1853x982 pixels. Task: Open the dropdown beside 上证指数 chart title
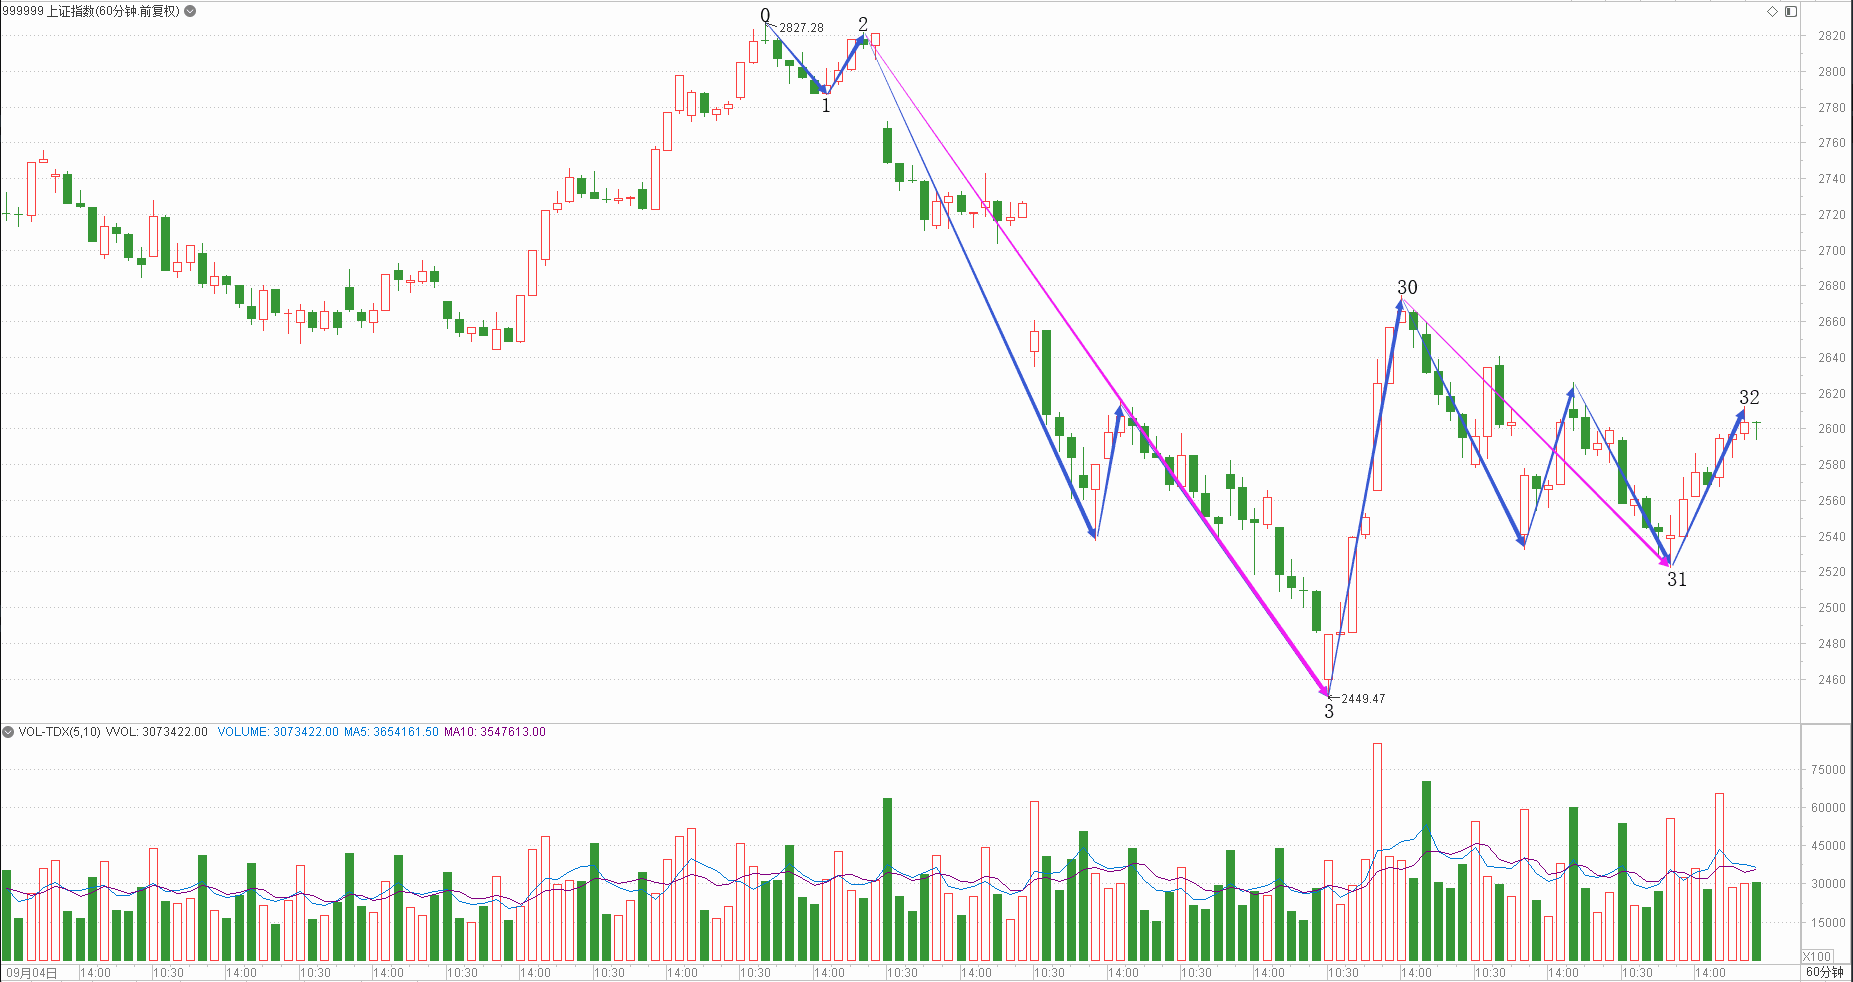(191, 11)
